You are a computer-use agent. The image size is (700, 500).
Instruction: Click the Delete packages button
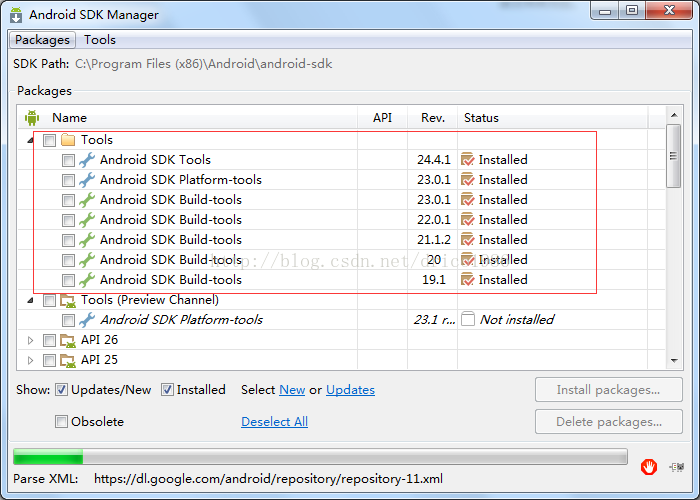click(x=608, y=422)
